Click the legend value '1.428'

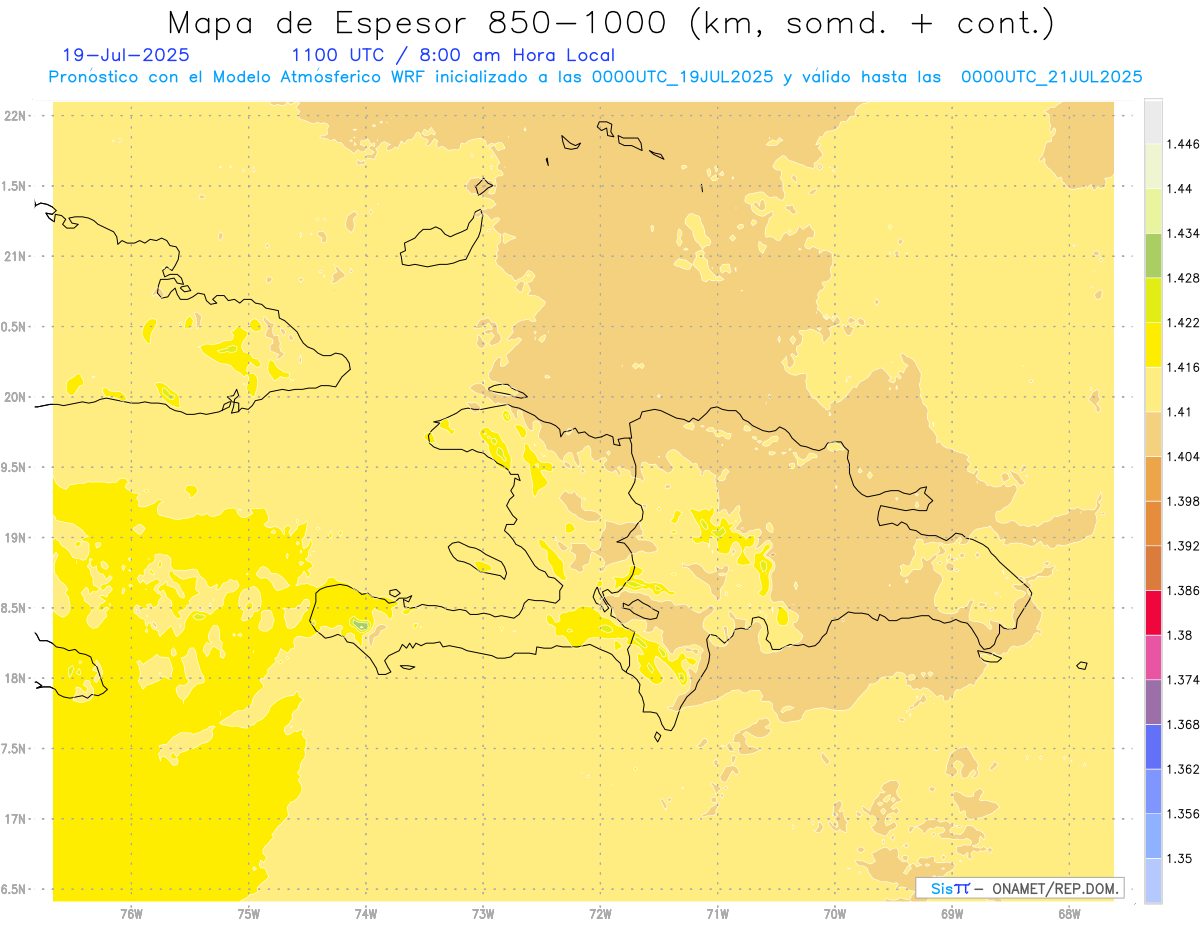[1183, 278]
